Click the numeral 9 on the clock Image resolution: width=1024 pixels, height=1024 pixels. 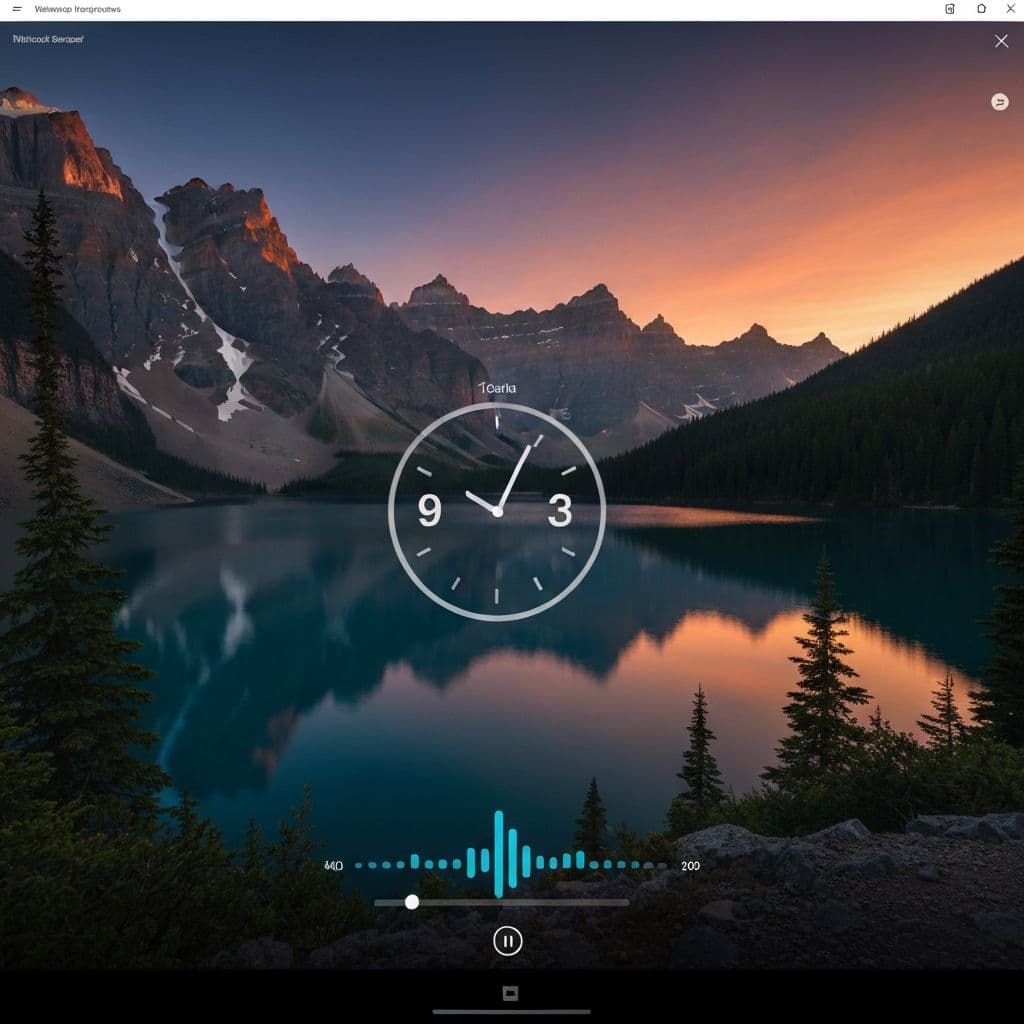point(429,511)
